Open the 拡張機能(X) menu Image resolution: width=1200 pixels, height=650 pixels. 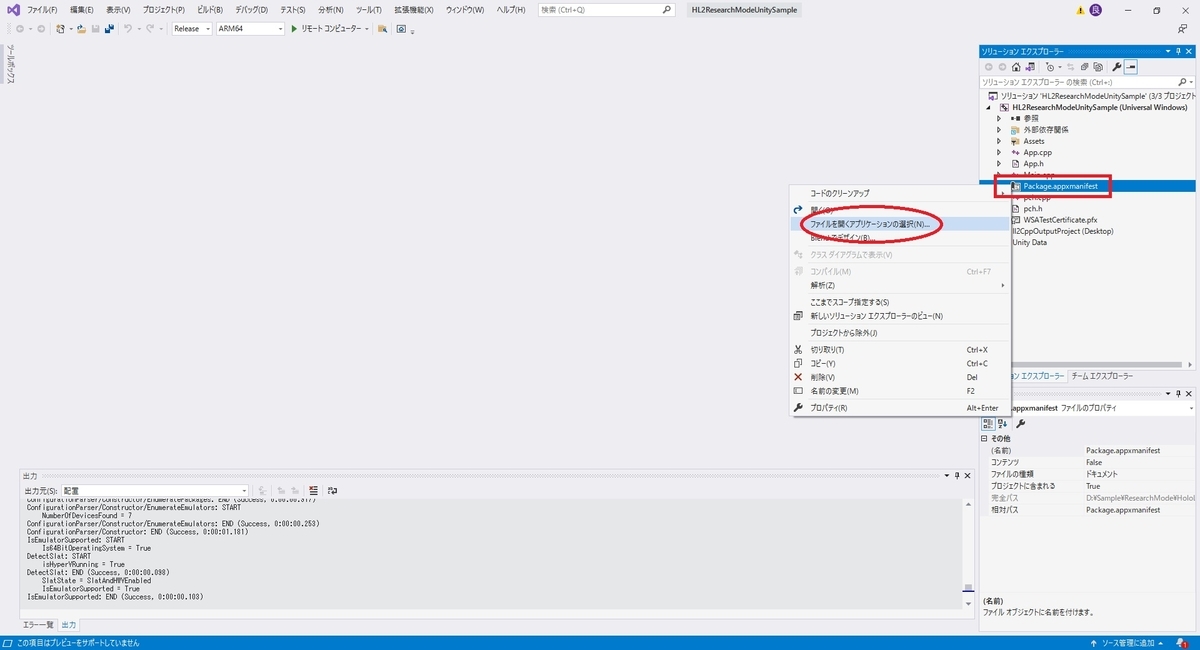tap(413, 10)
